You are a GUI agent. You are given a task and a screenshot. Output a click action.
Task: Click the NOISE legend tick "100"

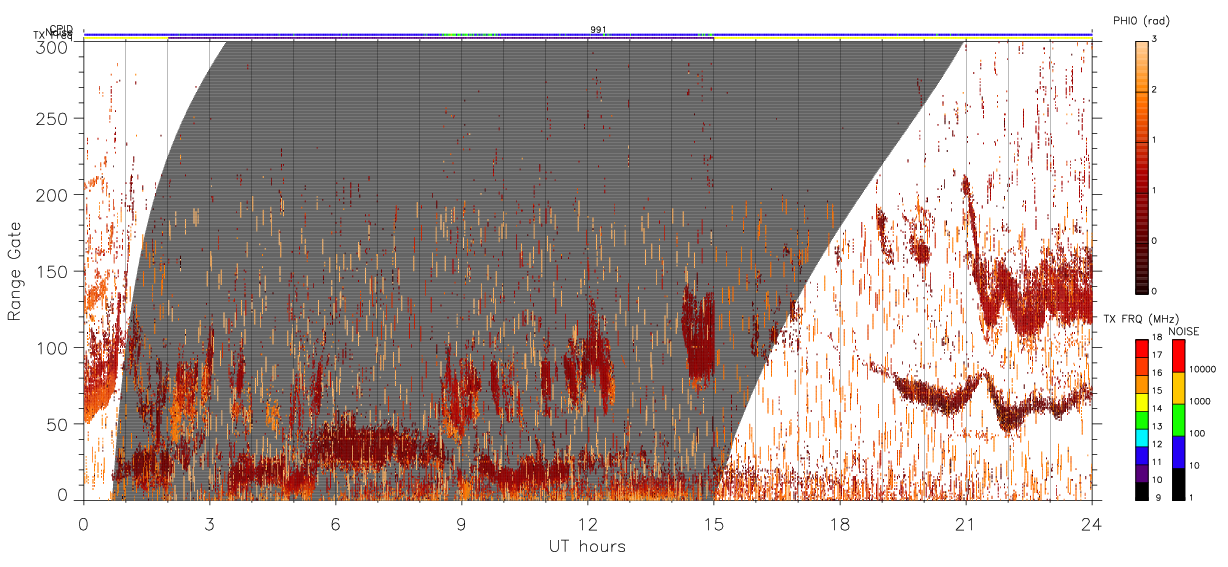pyautogui.click(x=1197, y=433)
